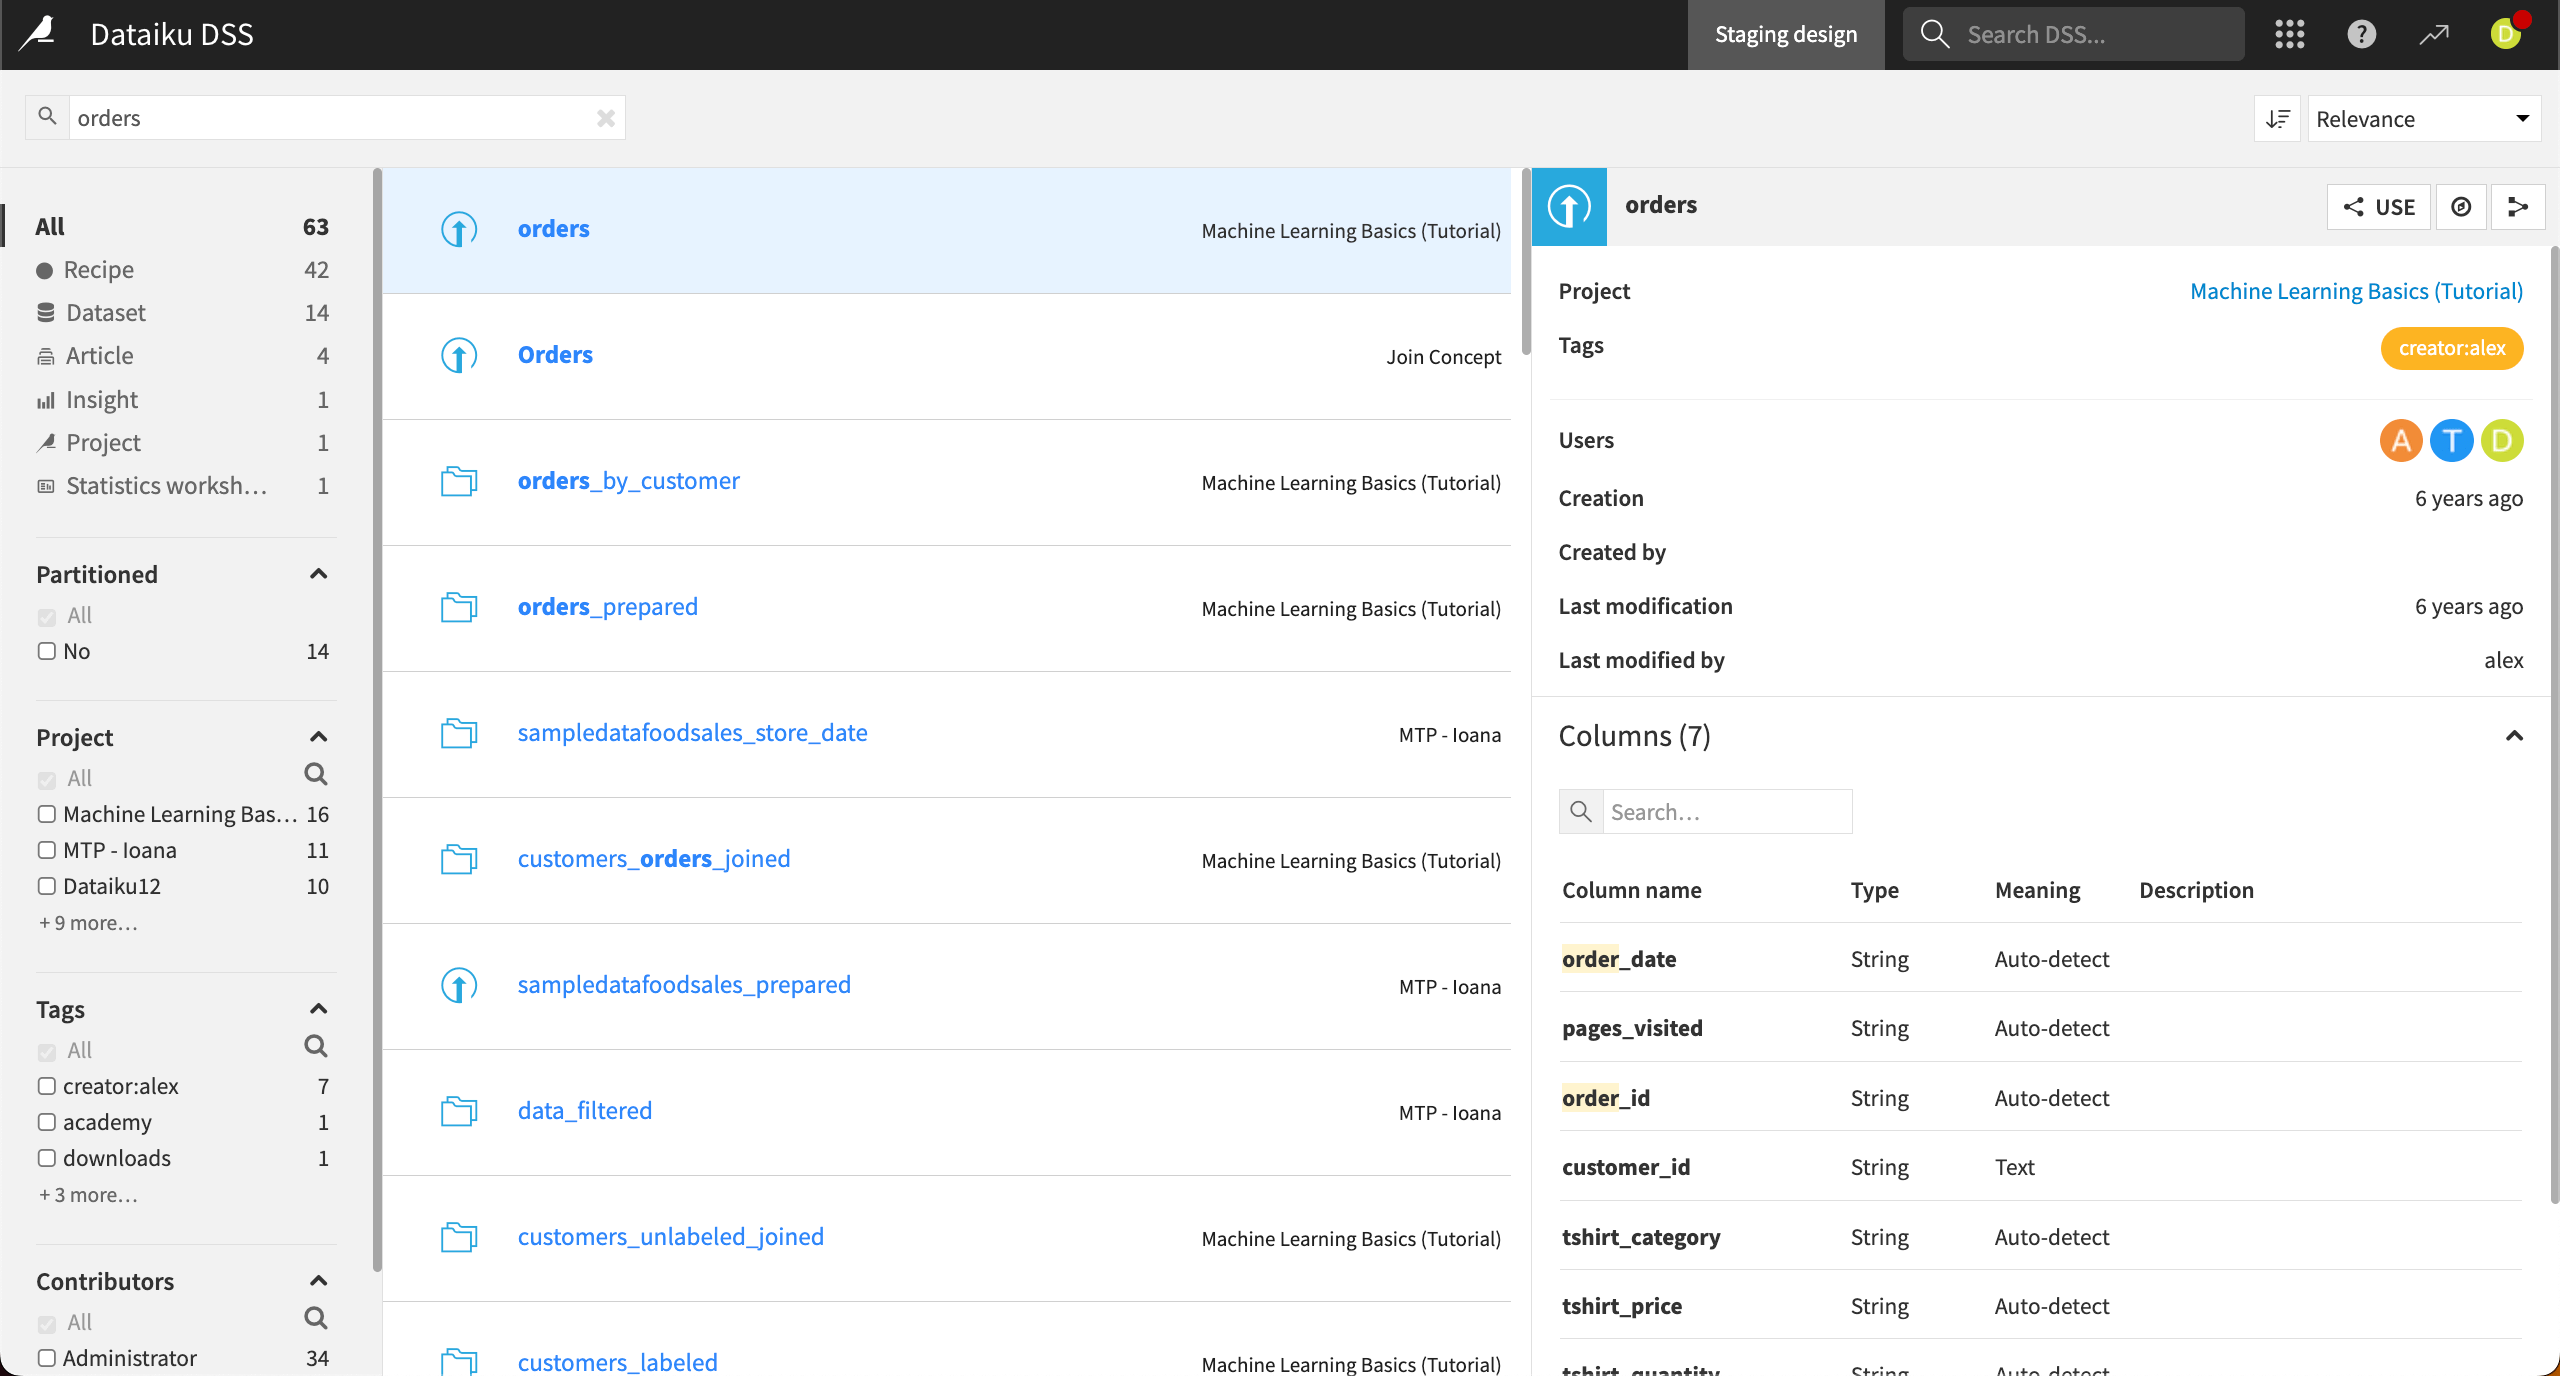Viewport: 2560px width, 1376px height.
Task: Click the large orders dataset icon in details header
Action: pyautogui.click(x=1569, y=207)
